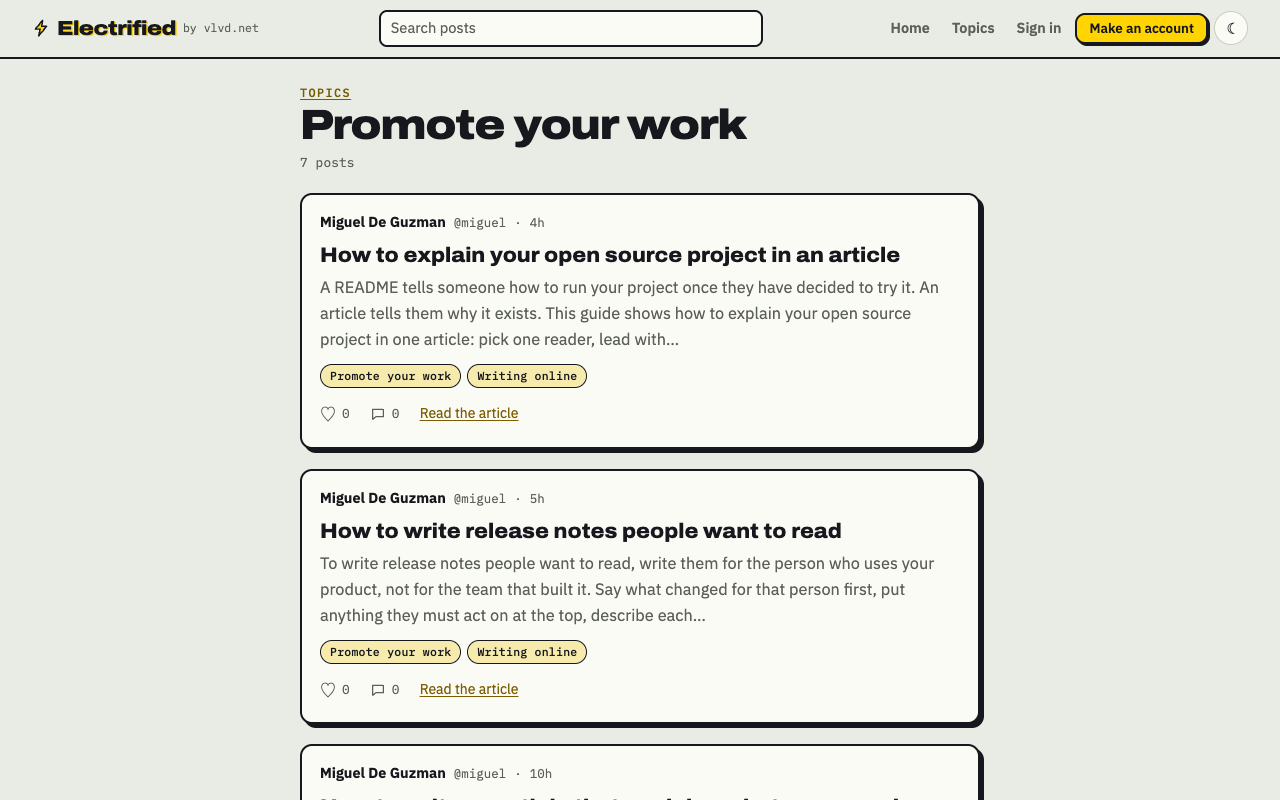Click the @miguel handle on the 10h post

(480, 774)
